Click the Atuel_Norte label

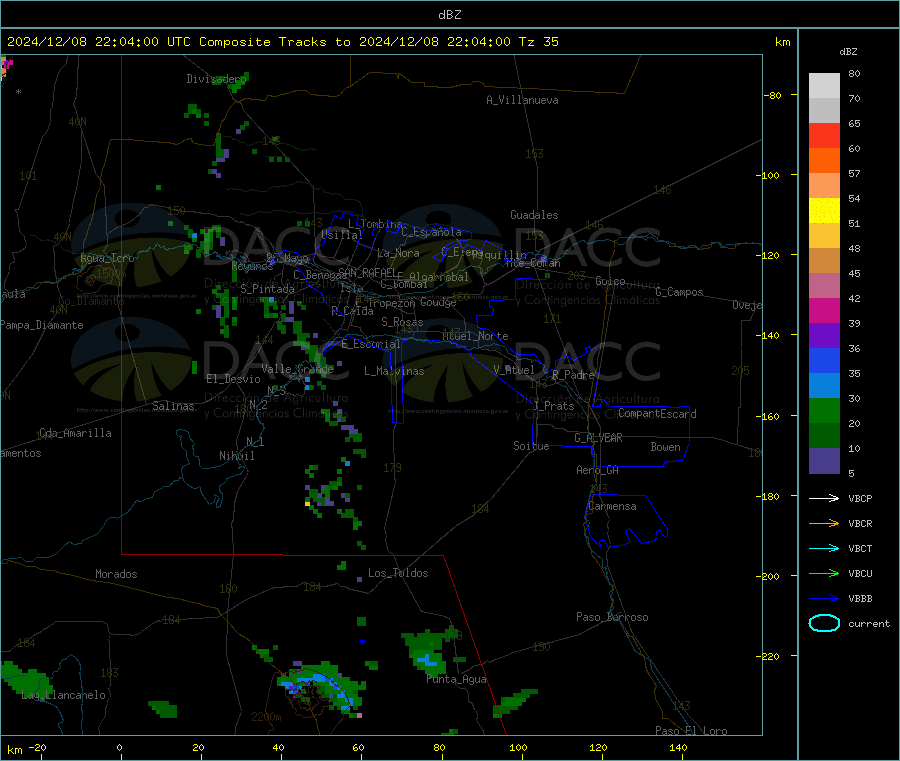point(475,336)
